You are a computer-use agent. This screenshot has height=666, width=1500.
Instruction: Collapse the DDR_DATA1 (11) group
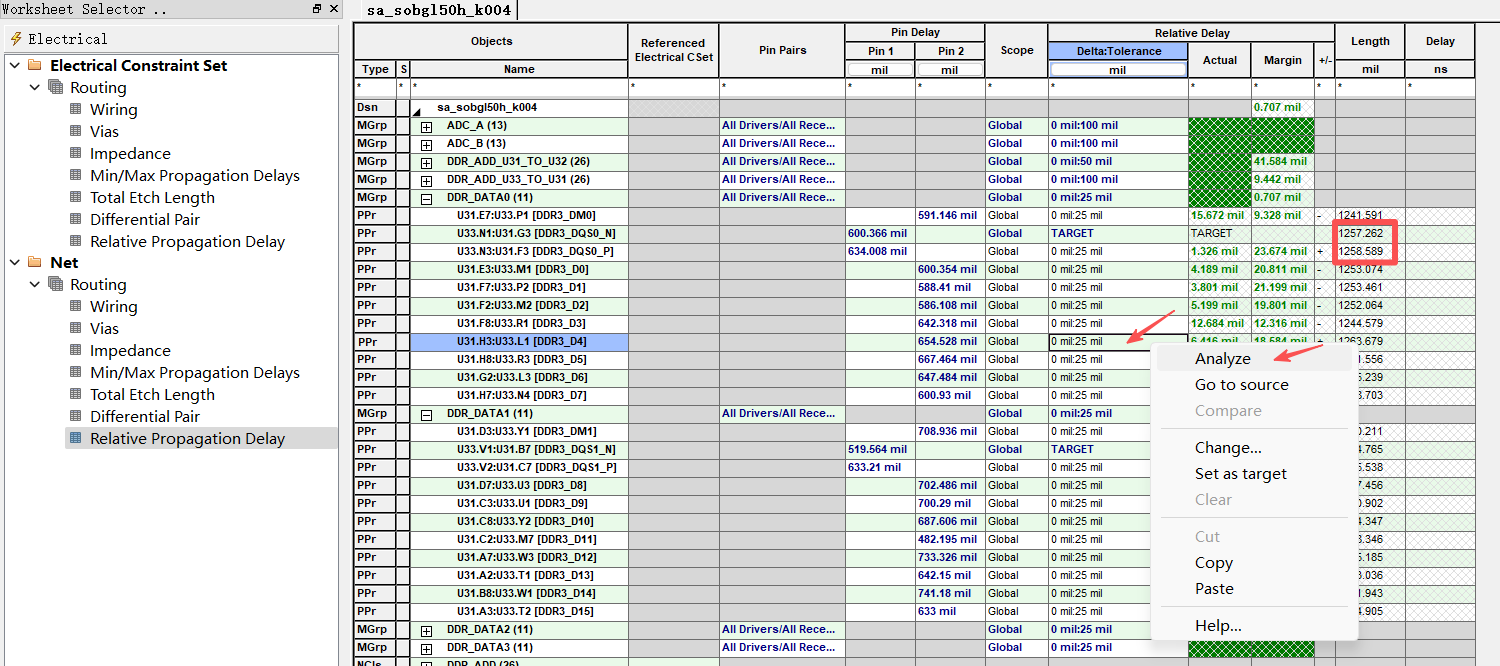coord(426,414)
